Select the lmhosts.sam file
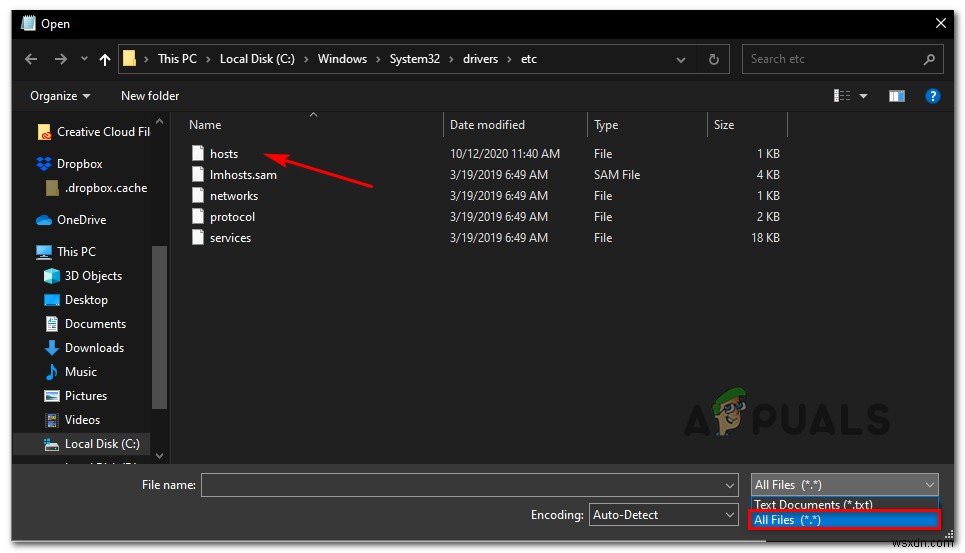Viewport: 965px width, 553px height. tap(243, 175)
